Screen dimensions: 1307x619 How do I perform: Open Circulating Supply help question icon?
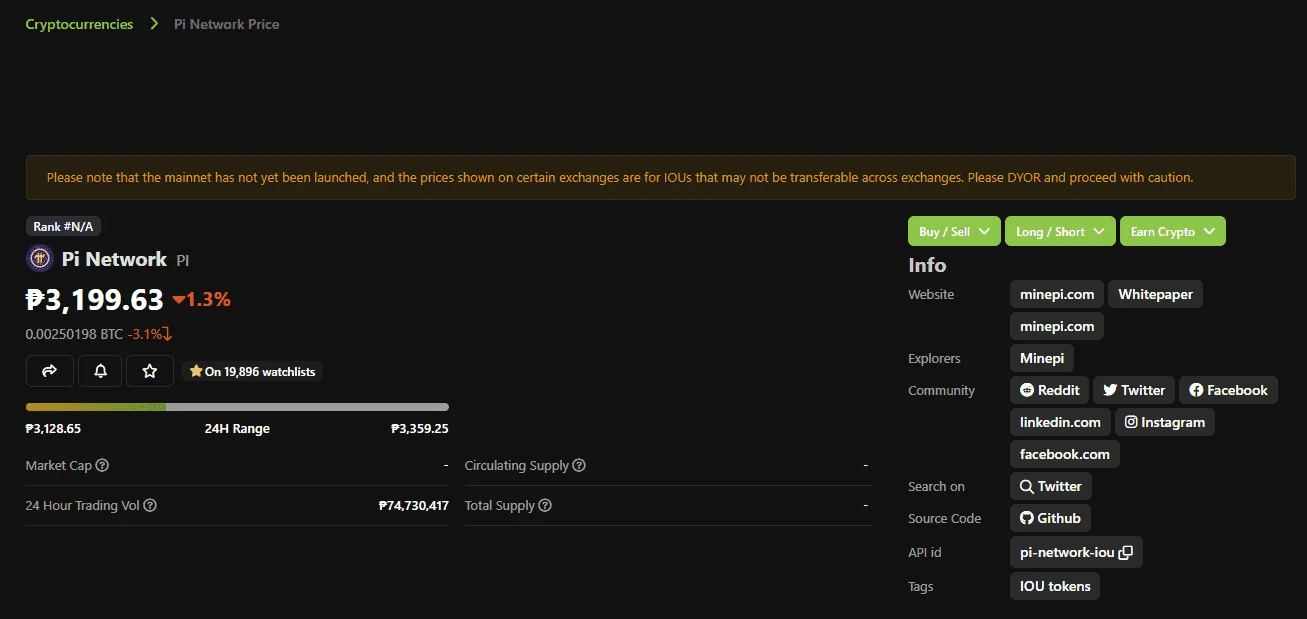579,465
